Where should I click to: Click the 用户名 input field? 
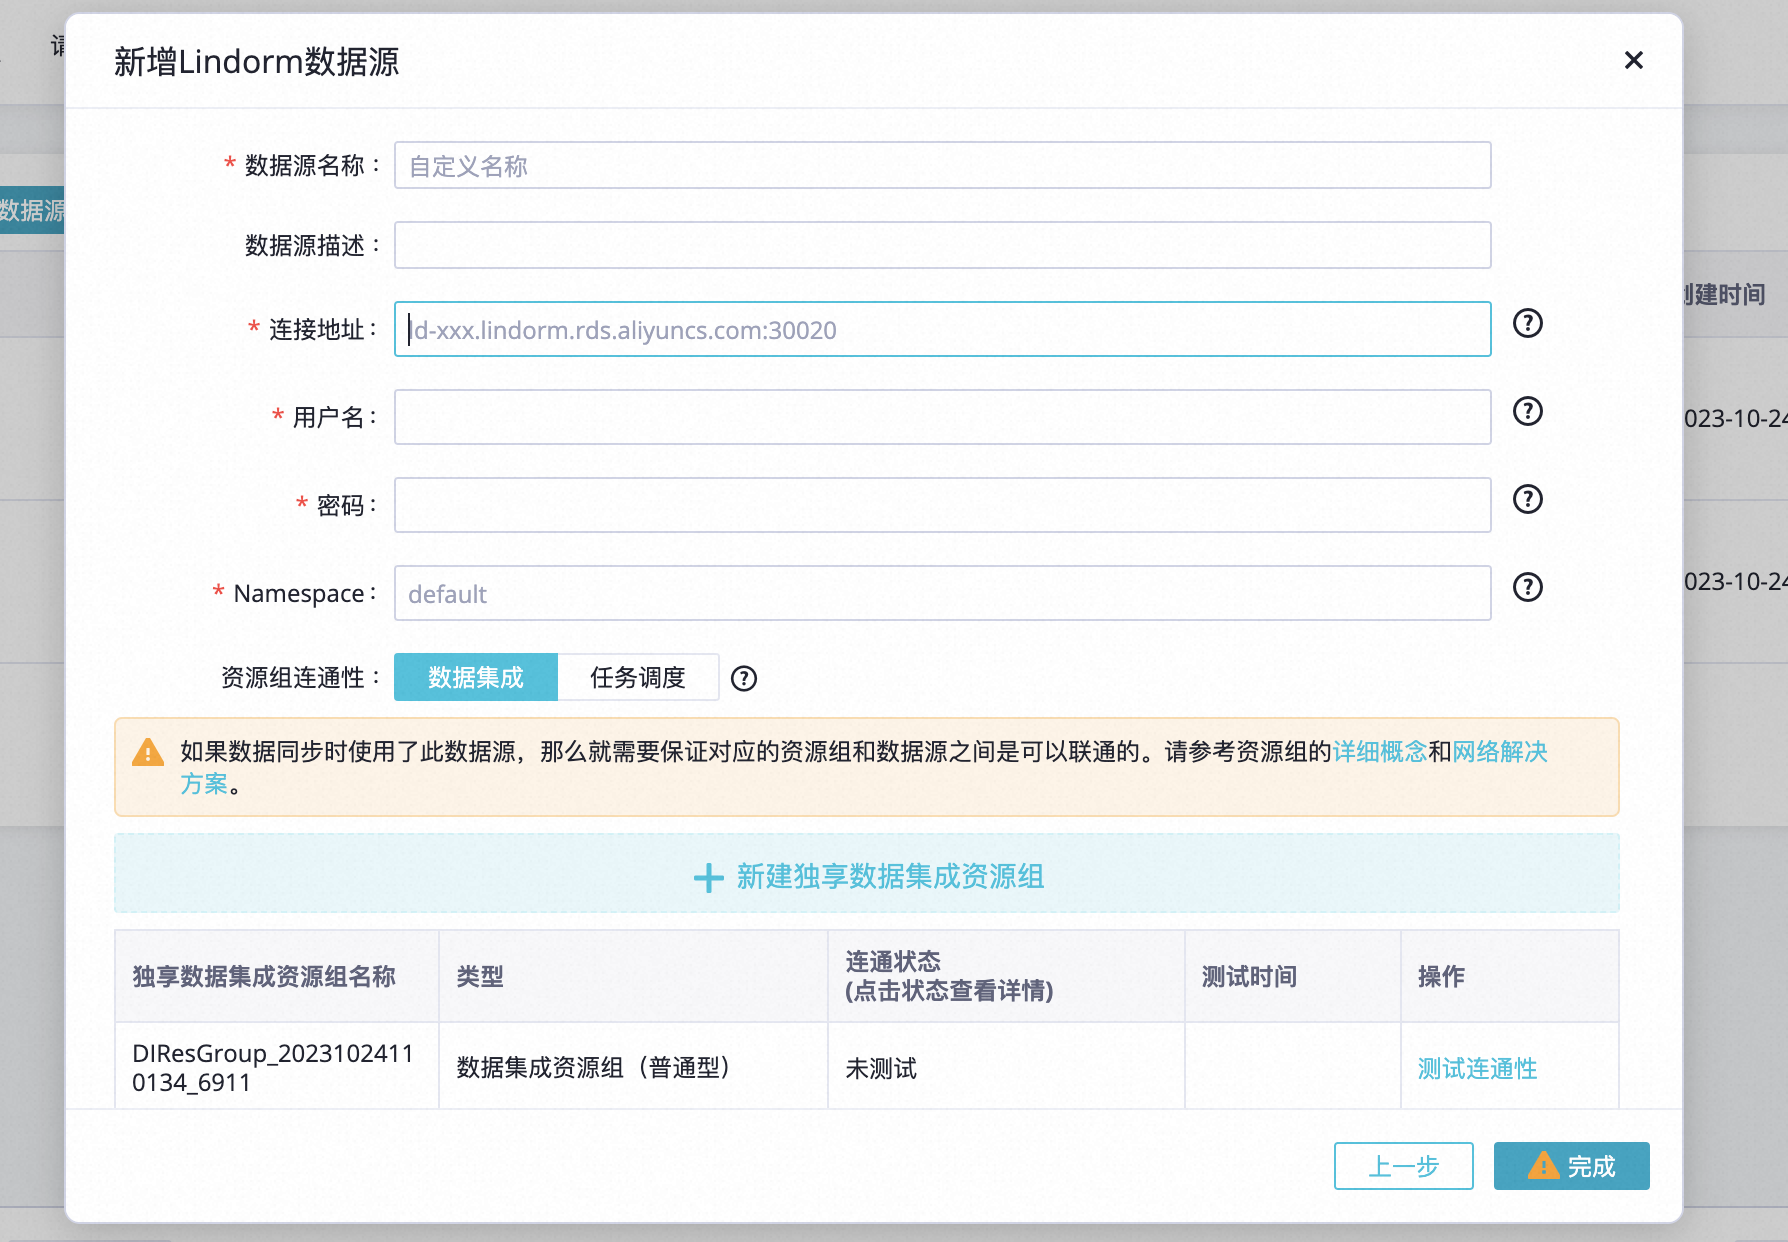click(942, 417)
